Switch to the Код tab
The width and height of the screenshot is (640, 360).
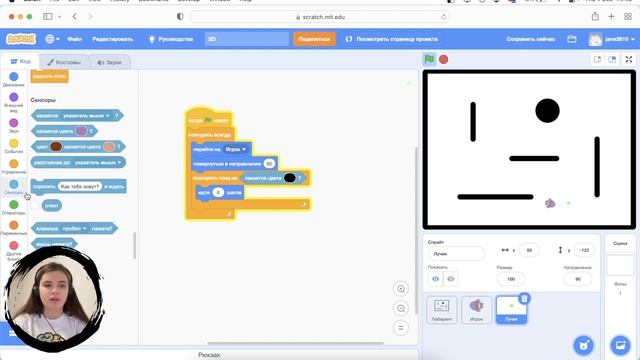[x=20, y=61]
